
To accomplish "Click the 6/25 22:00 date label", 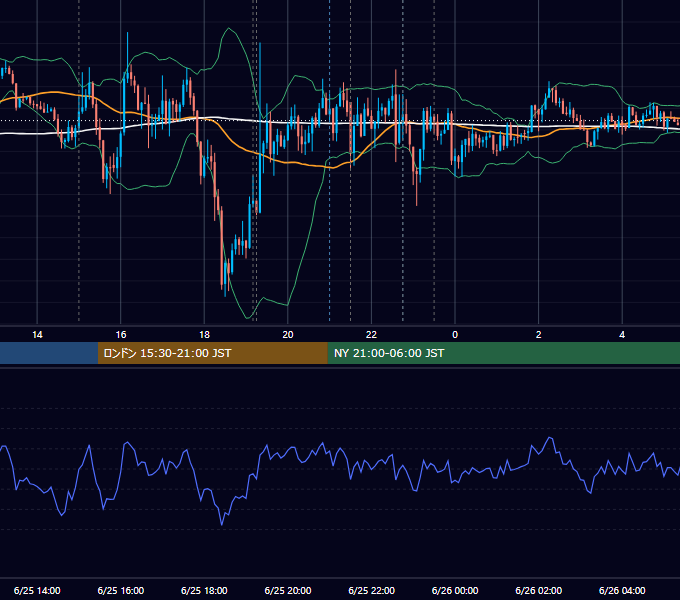I will [372, 590].
